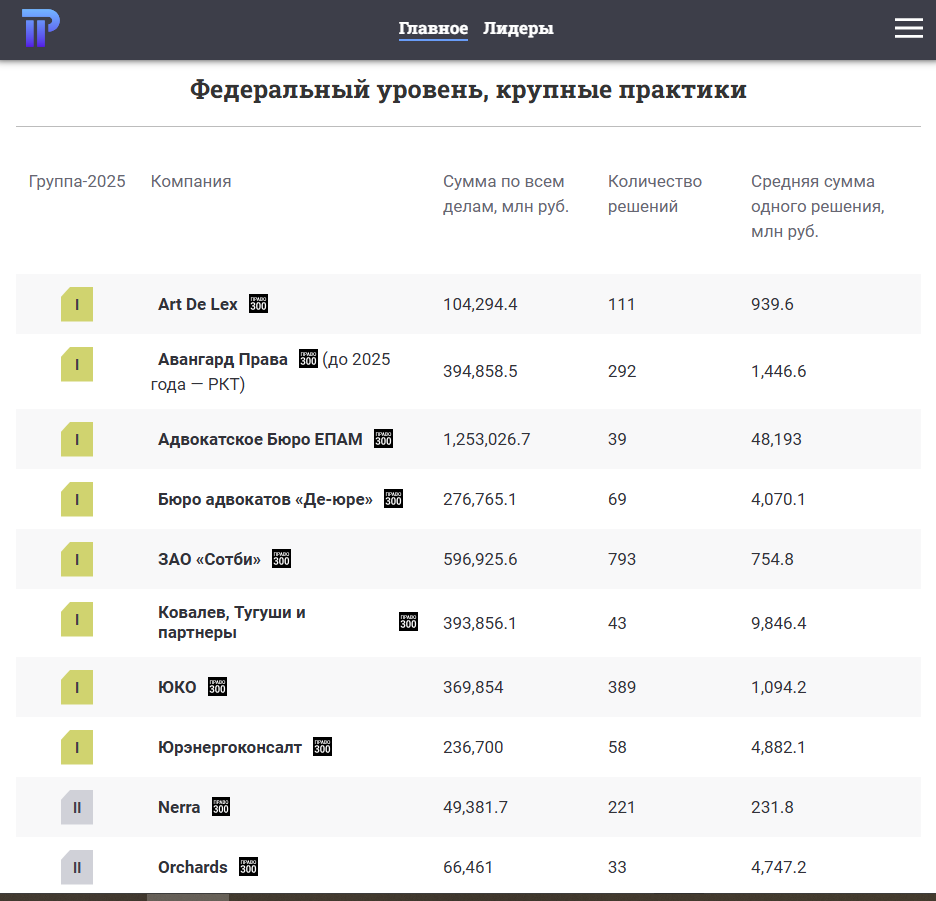Viewport: 936px width, 901px height.
Task: Click the group II badge for Orchards
Action: pos(77,868)
